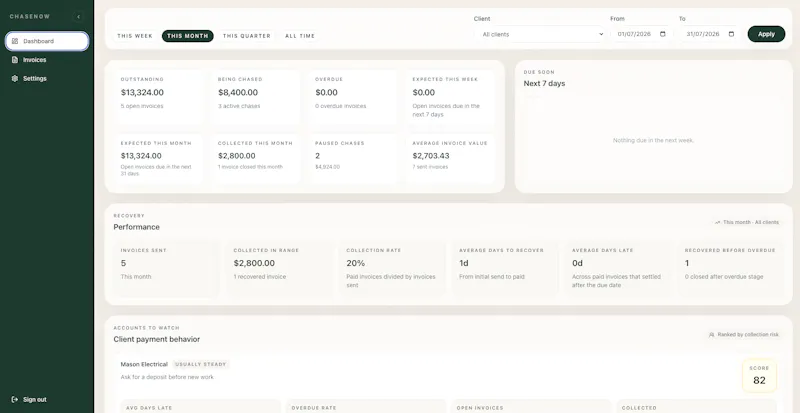The height and width of the screenshot is (413, 800).
Task: Click 'Nothing due in the next week.' text
Action: click(653, 140)
